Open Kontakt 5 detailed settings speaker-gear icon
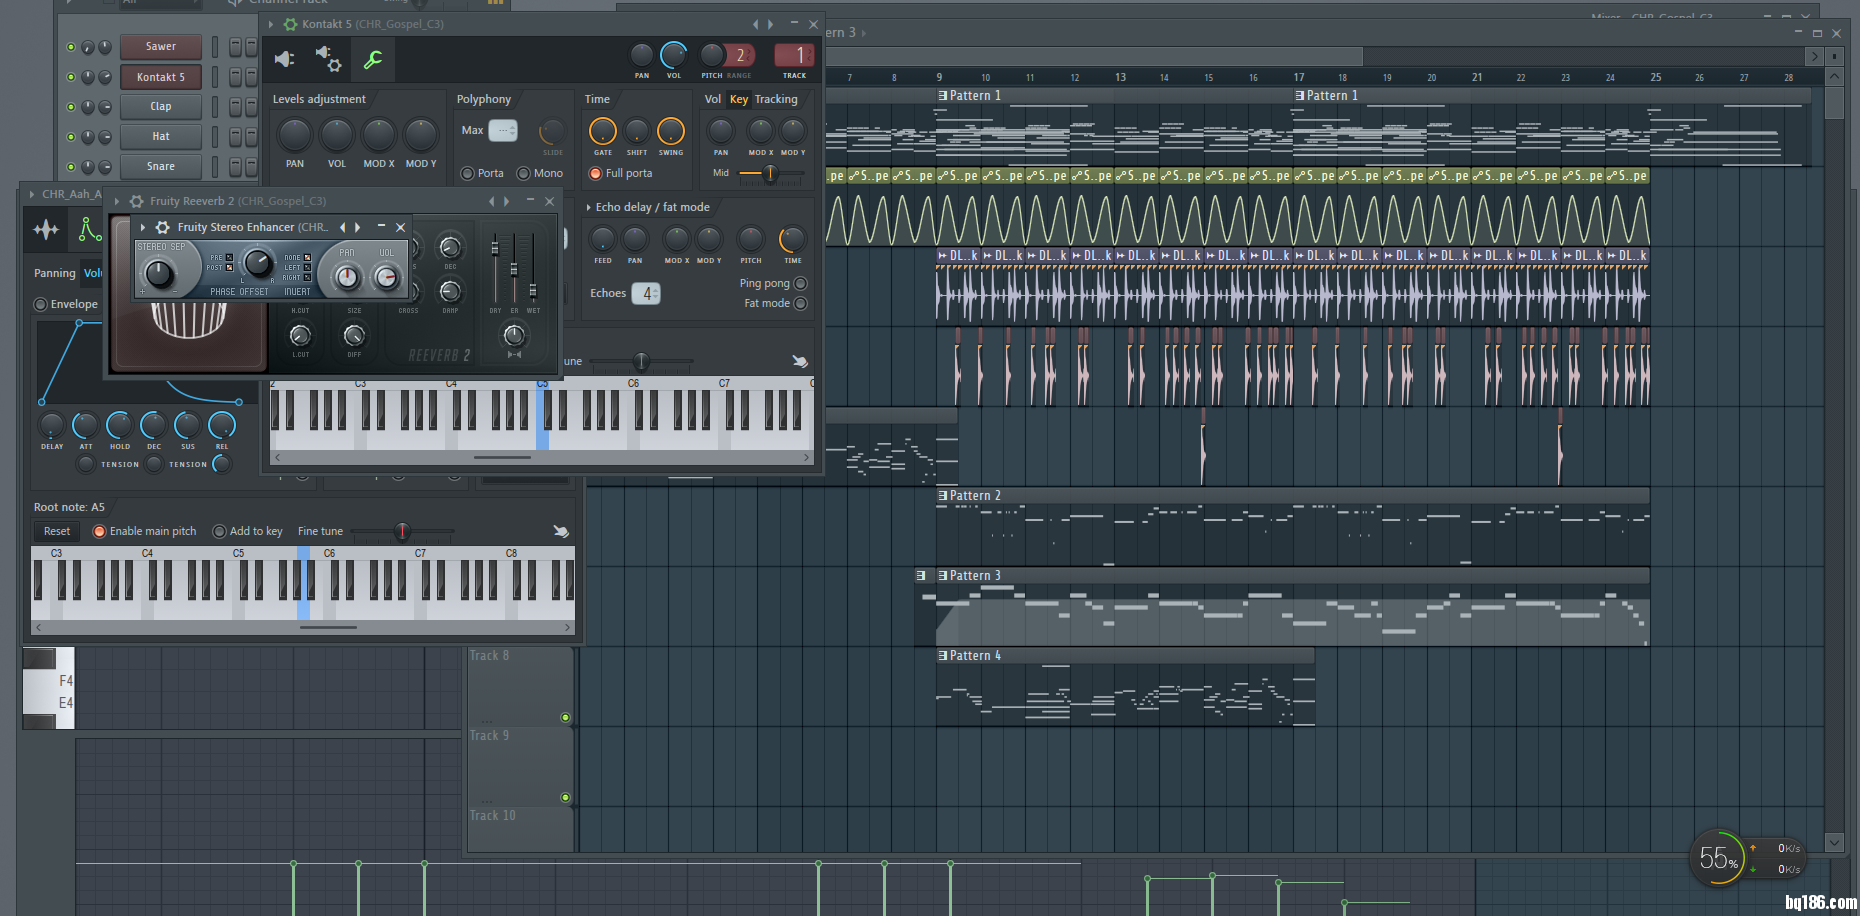Screen dimensions: 1860x916 coord(328,59)
